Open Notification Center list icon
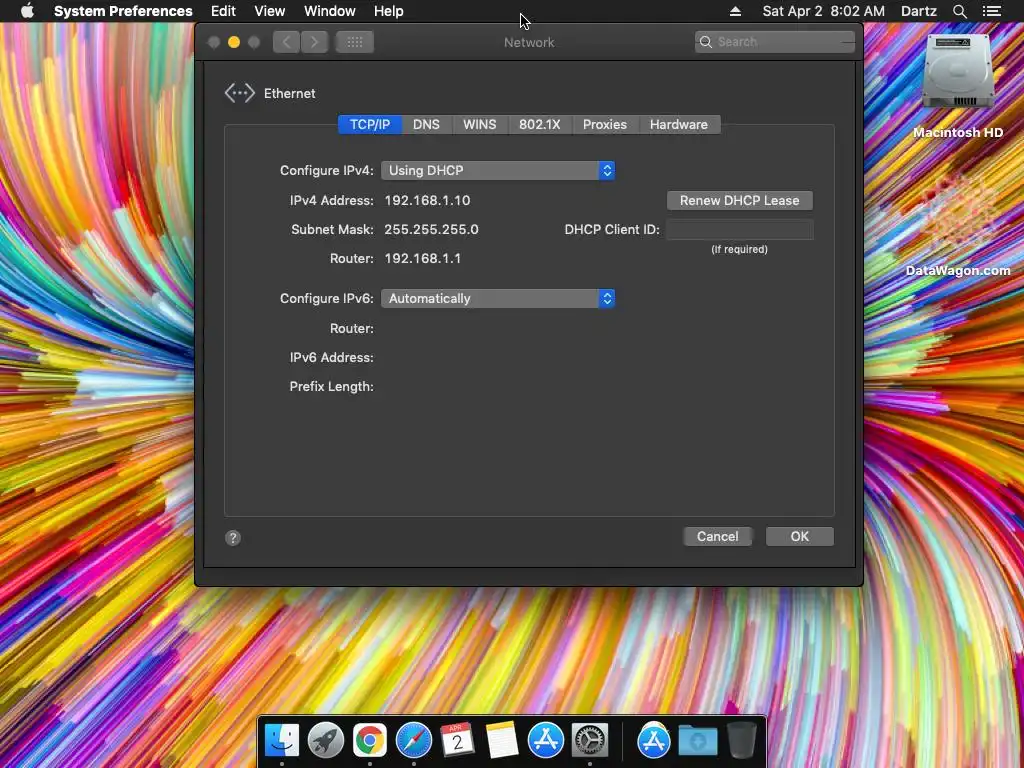Viewport: 1024px width, 768px height. pos(991,11)
